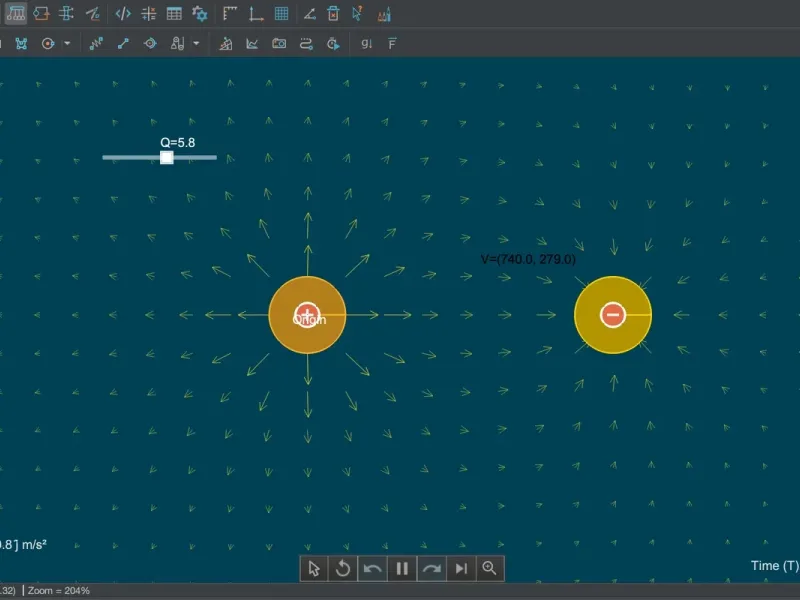Click the Q=5.8 slider handle
The image size is (800, 600).
tap(166, 157)
